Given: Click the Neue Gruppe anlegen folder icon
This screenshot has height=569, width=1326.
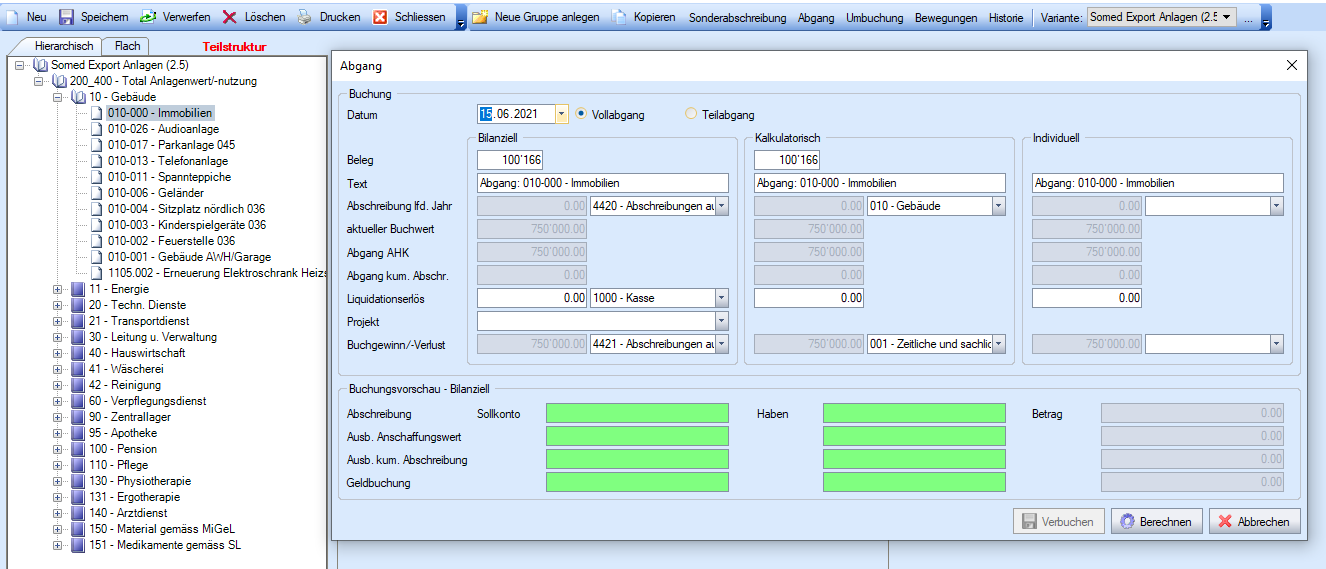Looking at the screenshot, I should click(x=480, y=17).
